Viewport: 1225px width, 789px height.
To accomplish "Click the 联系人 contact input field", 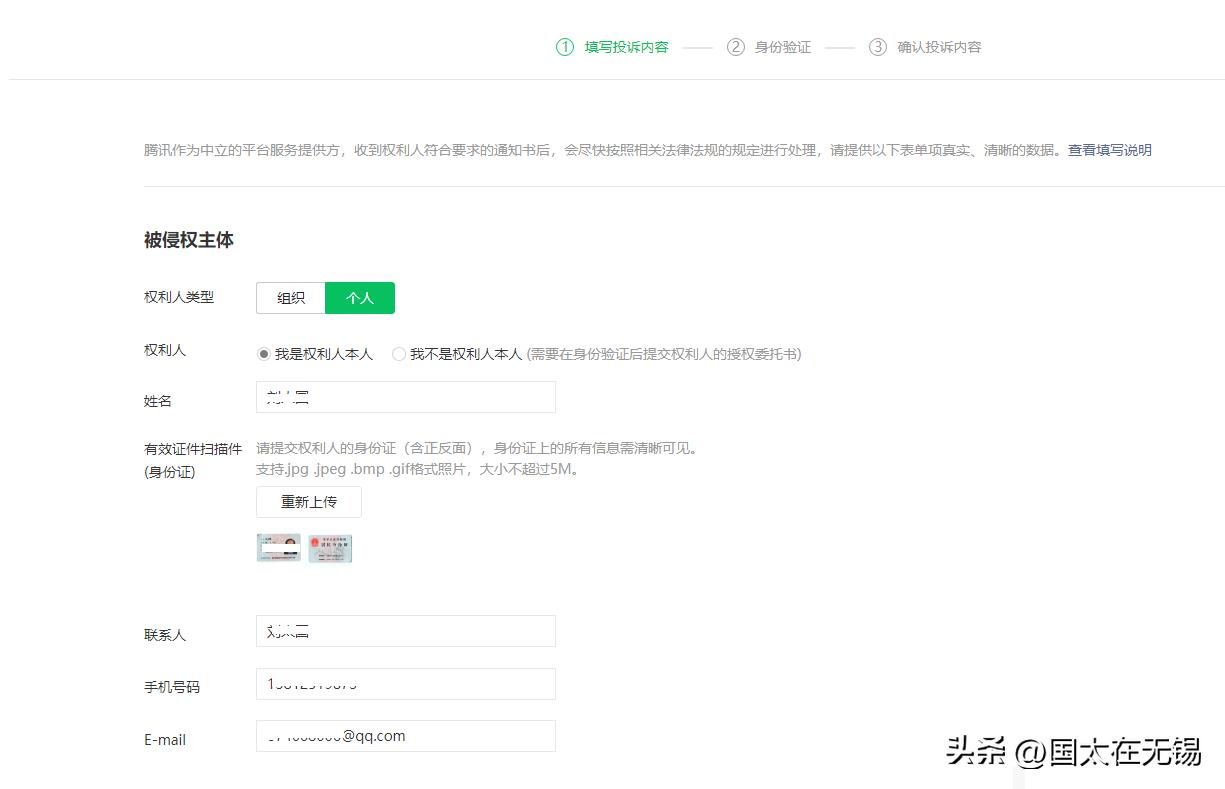I will pos(405,631).
